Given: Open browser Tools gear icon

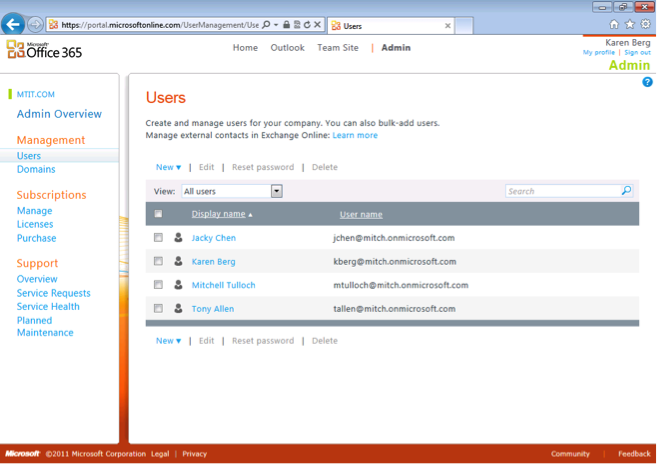Looking at the screenshot, I should [x=646, y=24].
